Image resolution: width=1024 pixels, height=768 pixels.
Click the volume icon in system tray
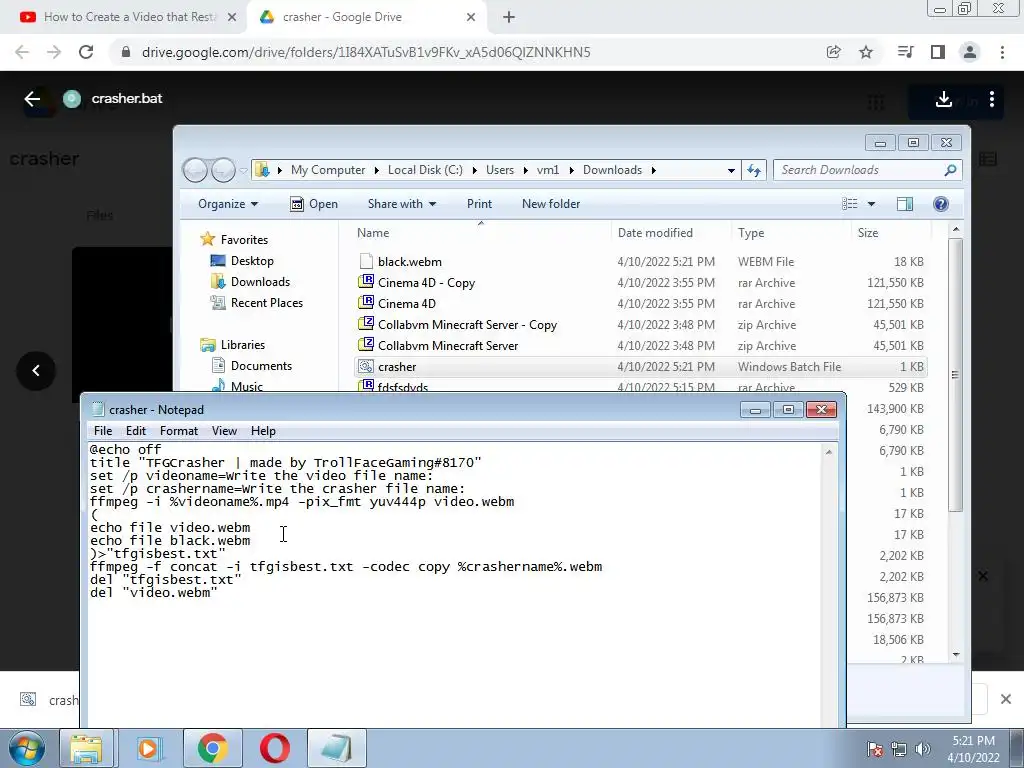922,749
